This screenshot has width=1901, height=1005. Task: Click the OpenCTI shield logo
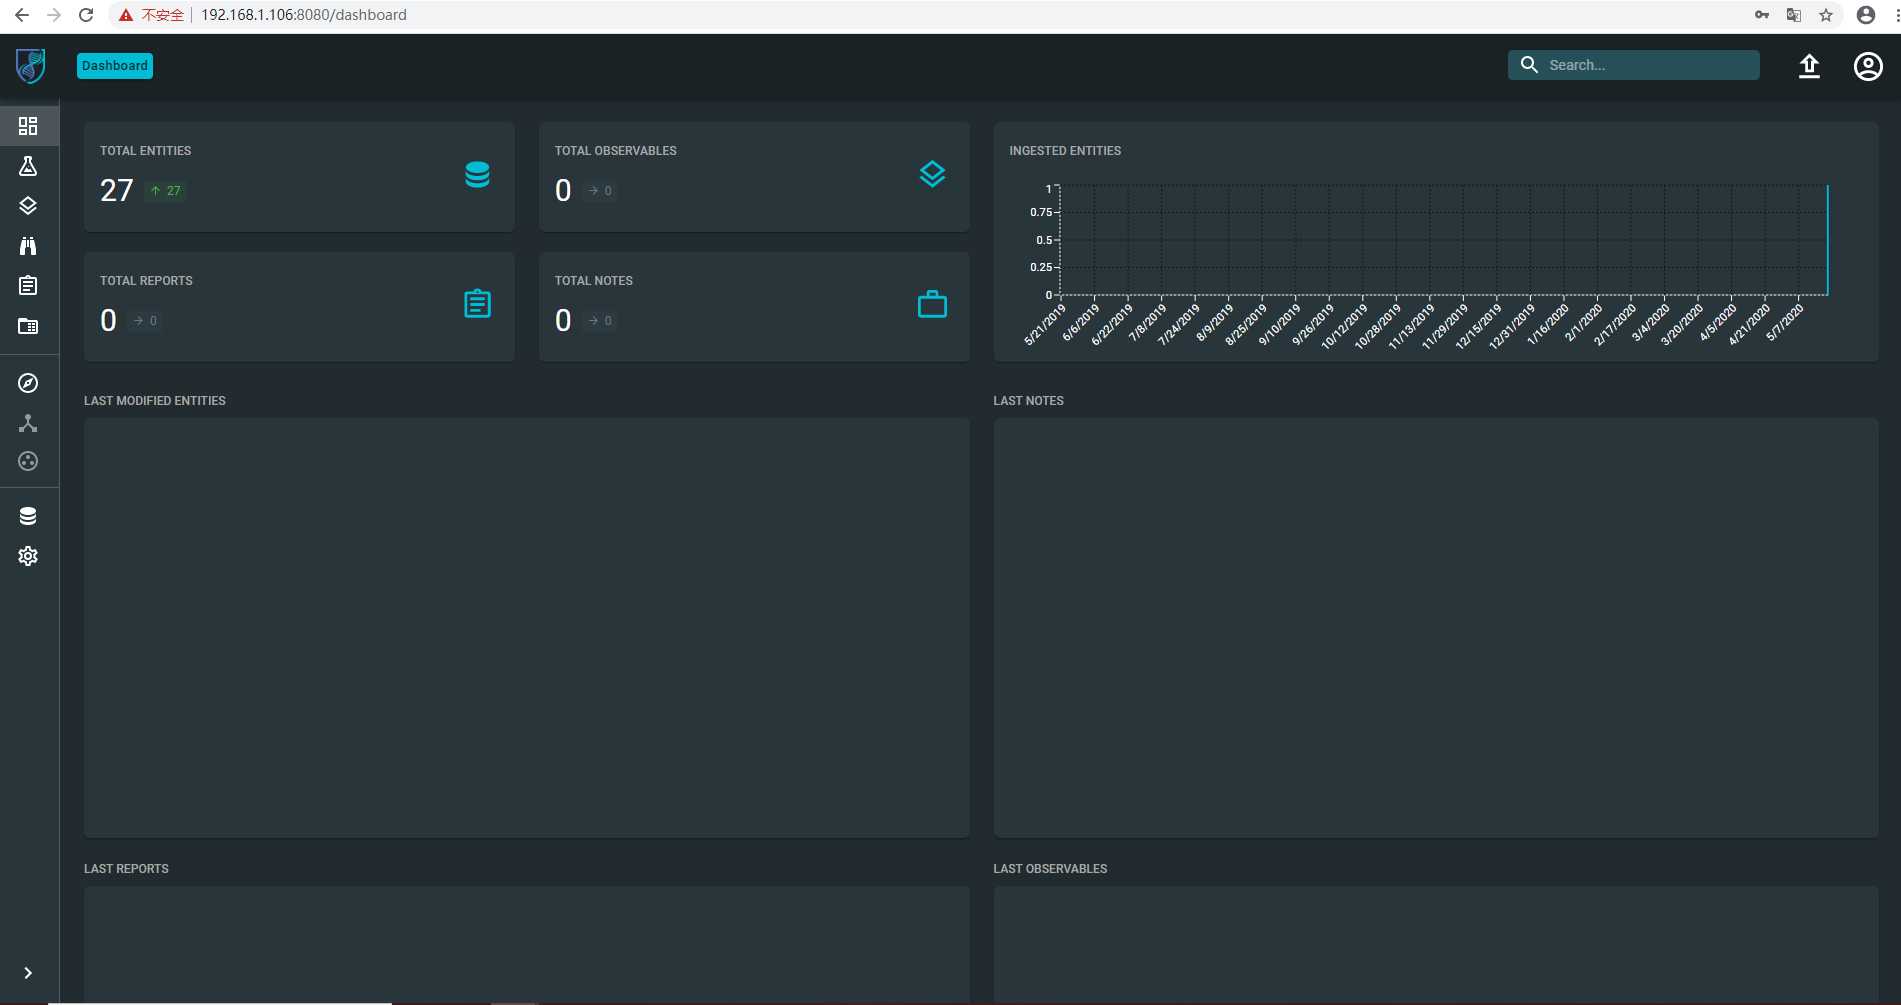click(30, 66)
